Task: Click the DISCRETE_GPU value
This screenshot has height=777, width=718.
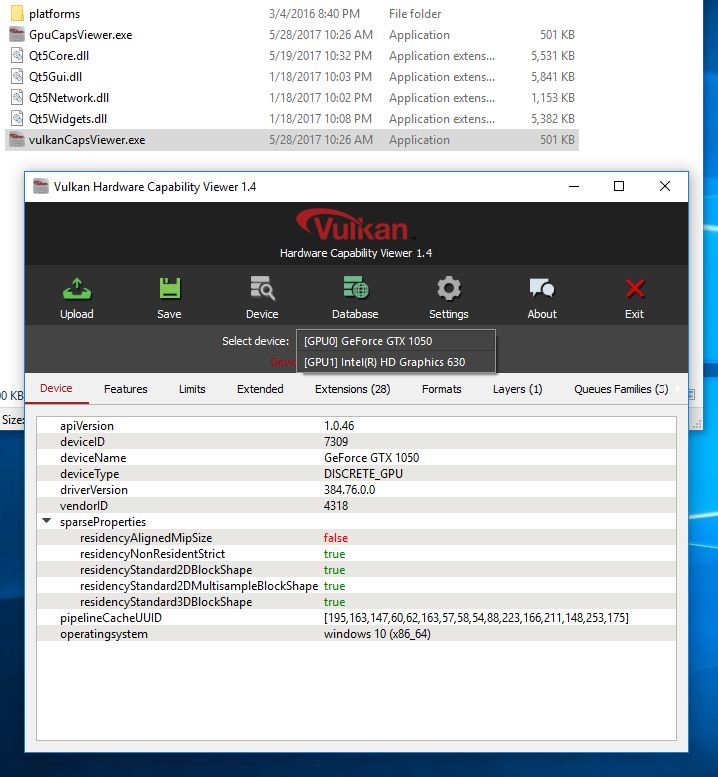Action: (x=363, y=474)
